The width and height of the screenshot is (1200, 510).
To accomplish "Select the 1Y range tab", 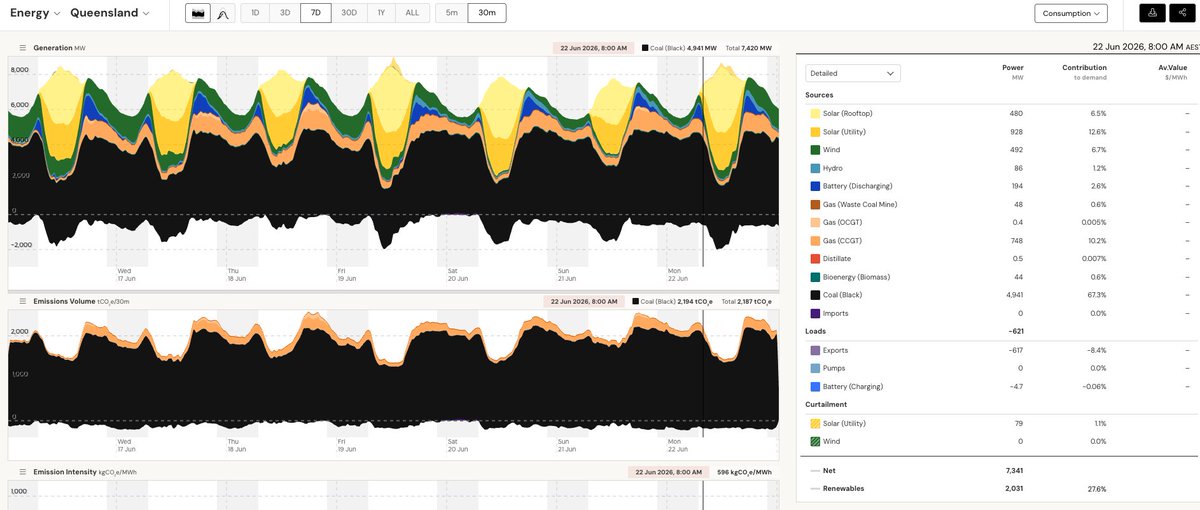I will click(380, 13).
